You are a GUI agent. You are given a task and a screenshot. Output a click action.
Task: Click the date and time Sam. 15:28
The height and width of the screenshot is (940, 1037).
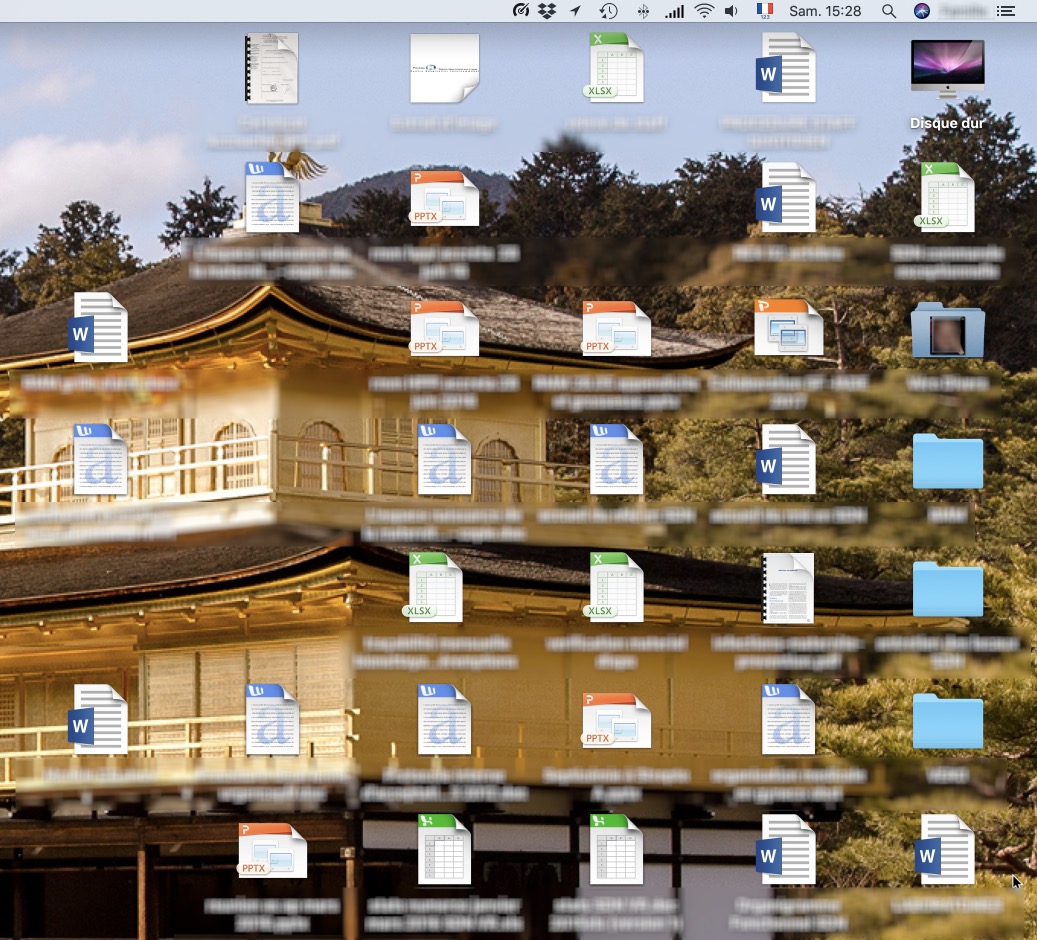(x=825, y=11)
